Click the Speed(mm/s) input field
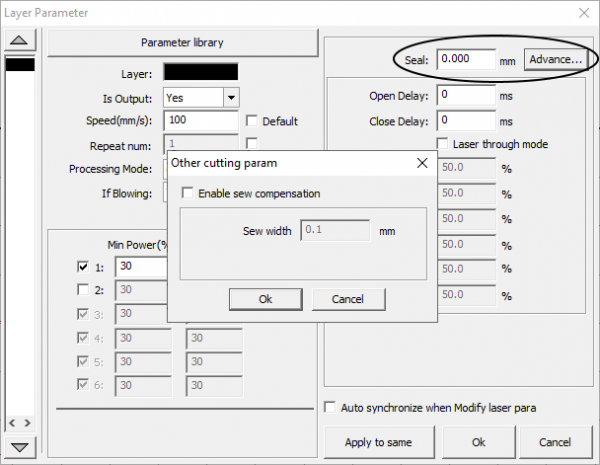The height and width of the screenshot is (465, 600). (200, 121)
